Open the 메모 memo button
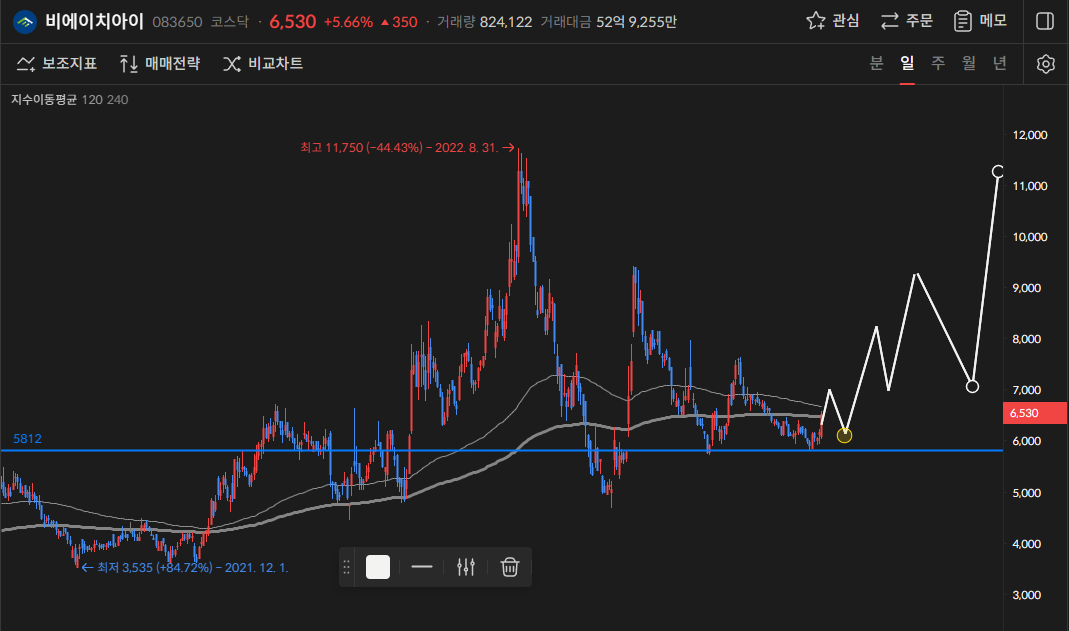This screenshot has height=631, width=1069. (980, 21)
